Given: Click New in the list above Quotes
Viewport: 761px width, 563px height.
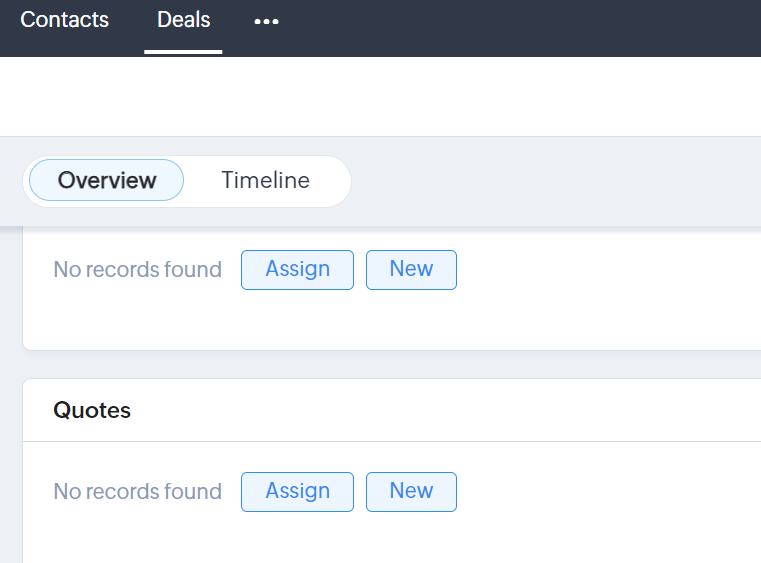Looking at the screenshot, I should pos(411,270).
